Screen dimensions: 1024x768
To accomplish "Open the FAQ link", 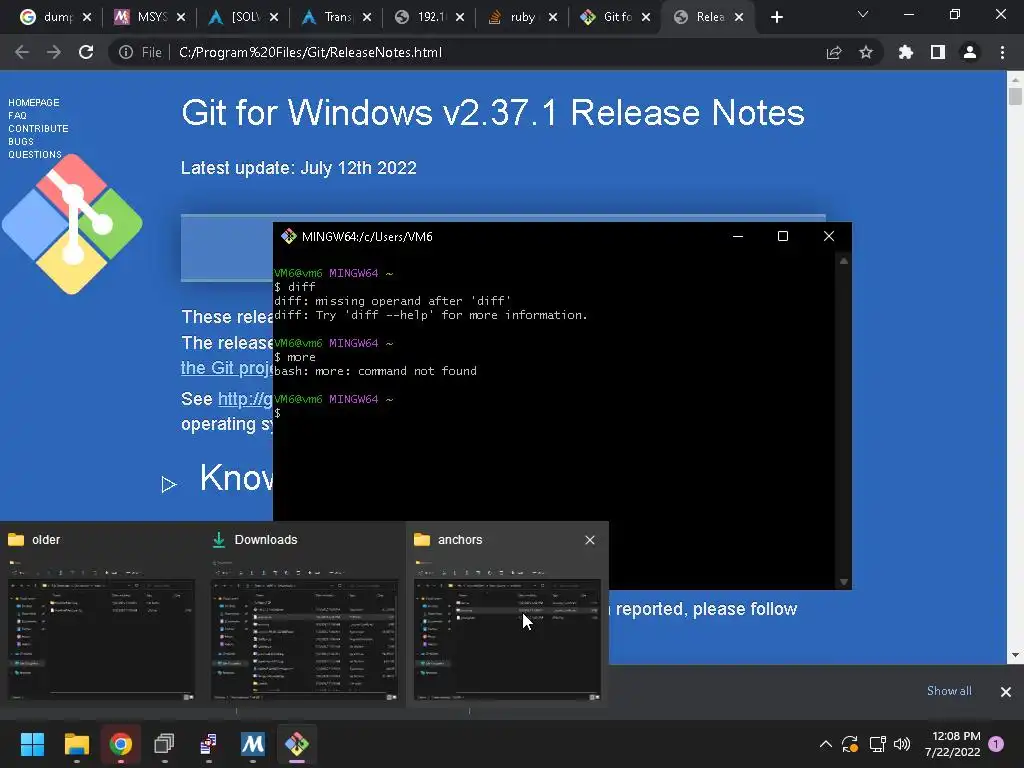I will (17, 116).
